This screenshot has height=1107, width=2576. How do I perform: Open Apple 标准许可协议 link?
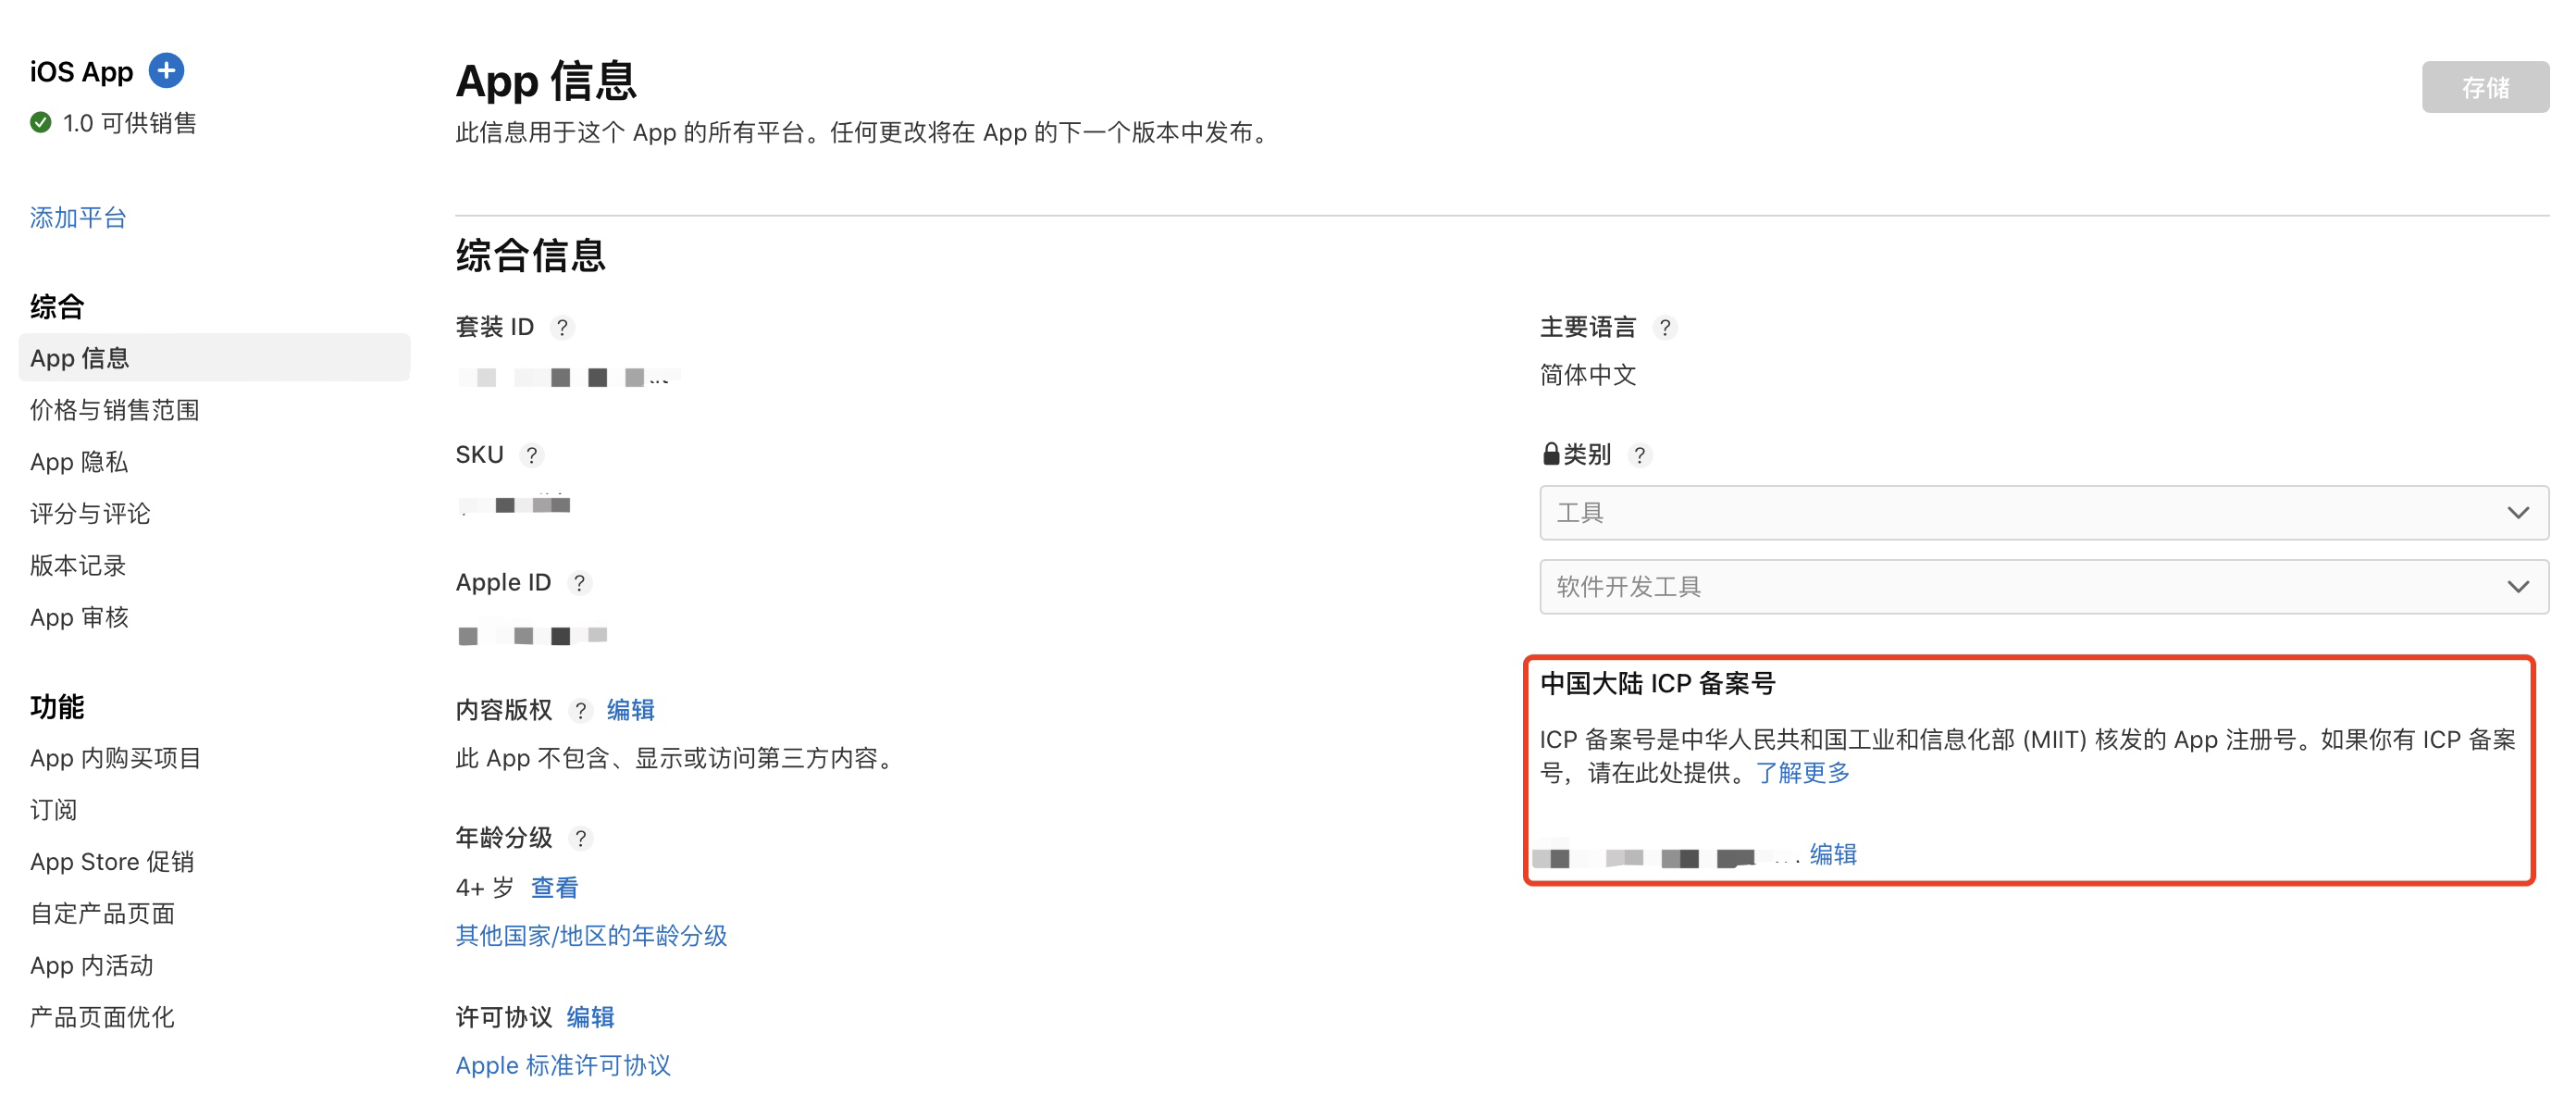click(563, 1066)
